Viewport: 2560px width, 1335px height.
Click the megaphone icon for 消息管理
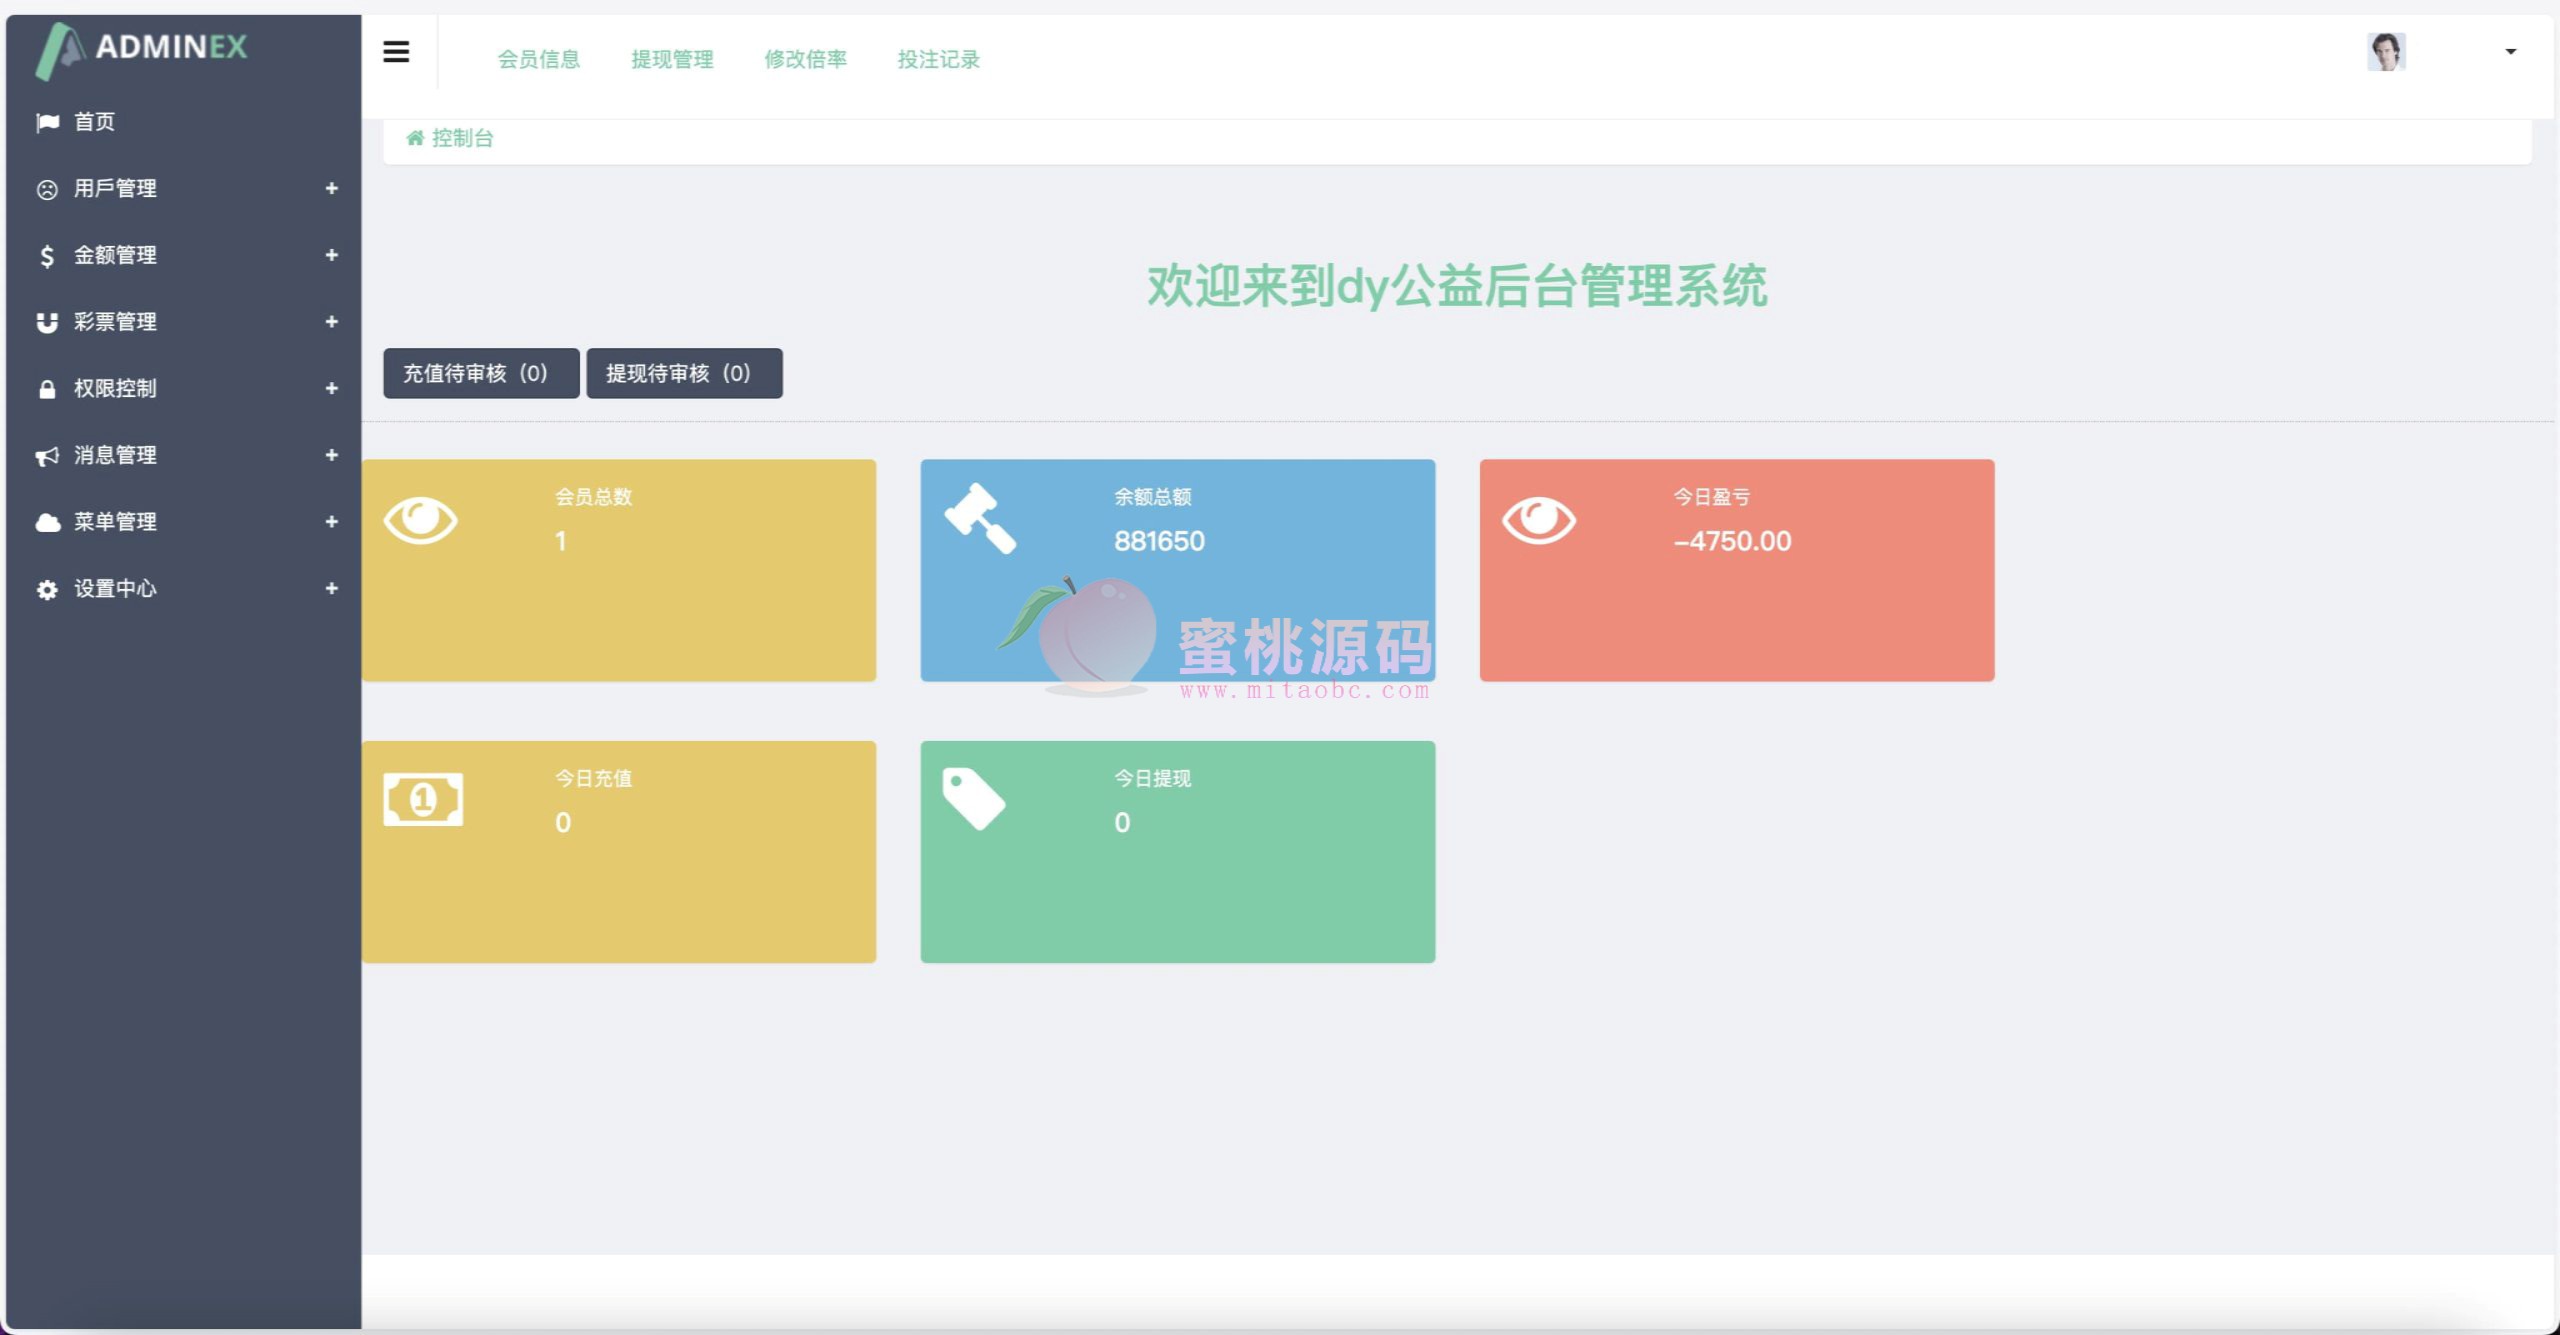pyautogui.click(x=47, y=456)
